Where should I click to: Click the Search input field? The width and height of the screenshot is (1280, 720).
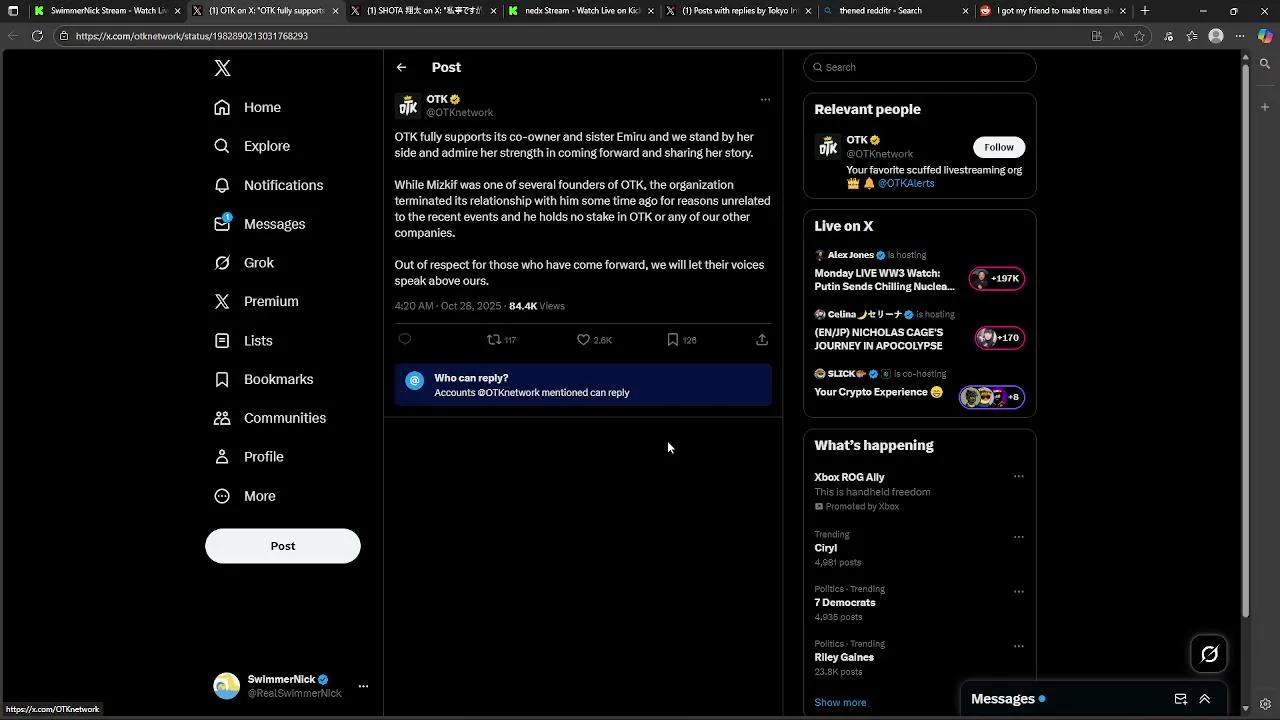tap(920, 67)
